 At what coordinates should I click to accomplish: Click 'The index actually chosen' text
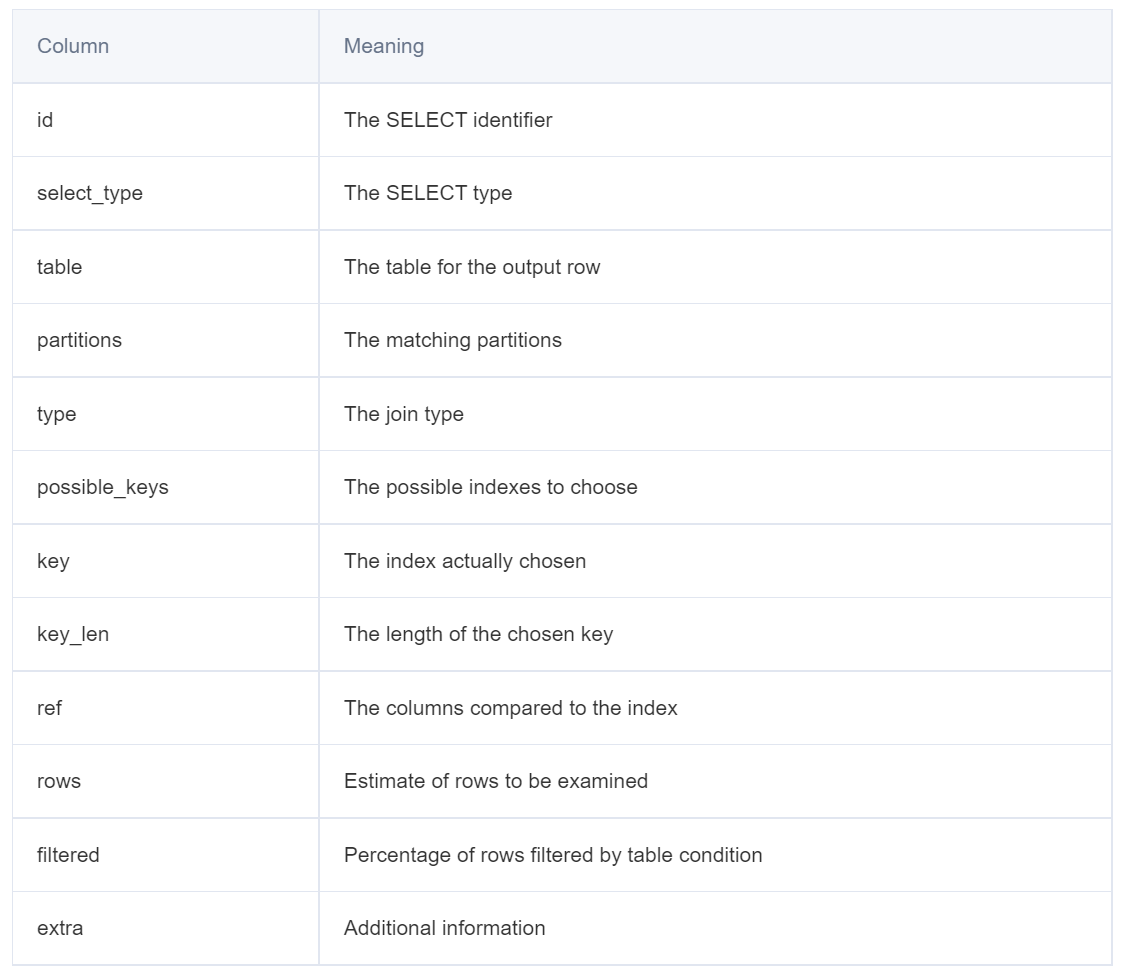(x=465, y=561)
